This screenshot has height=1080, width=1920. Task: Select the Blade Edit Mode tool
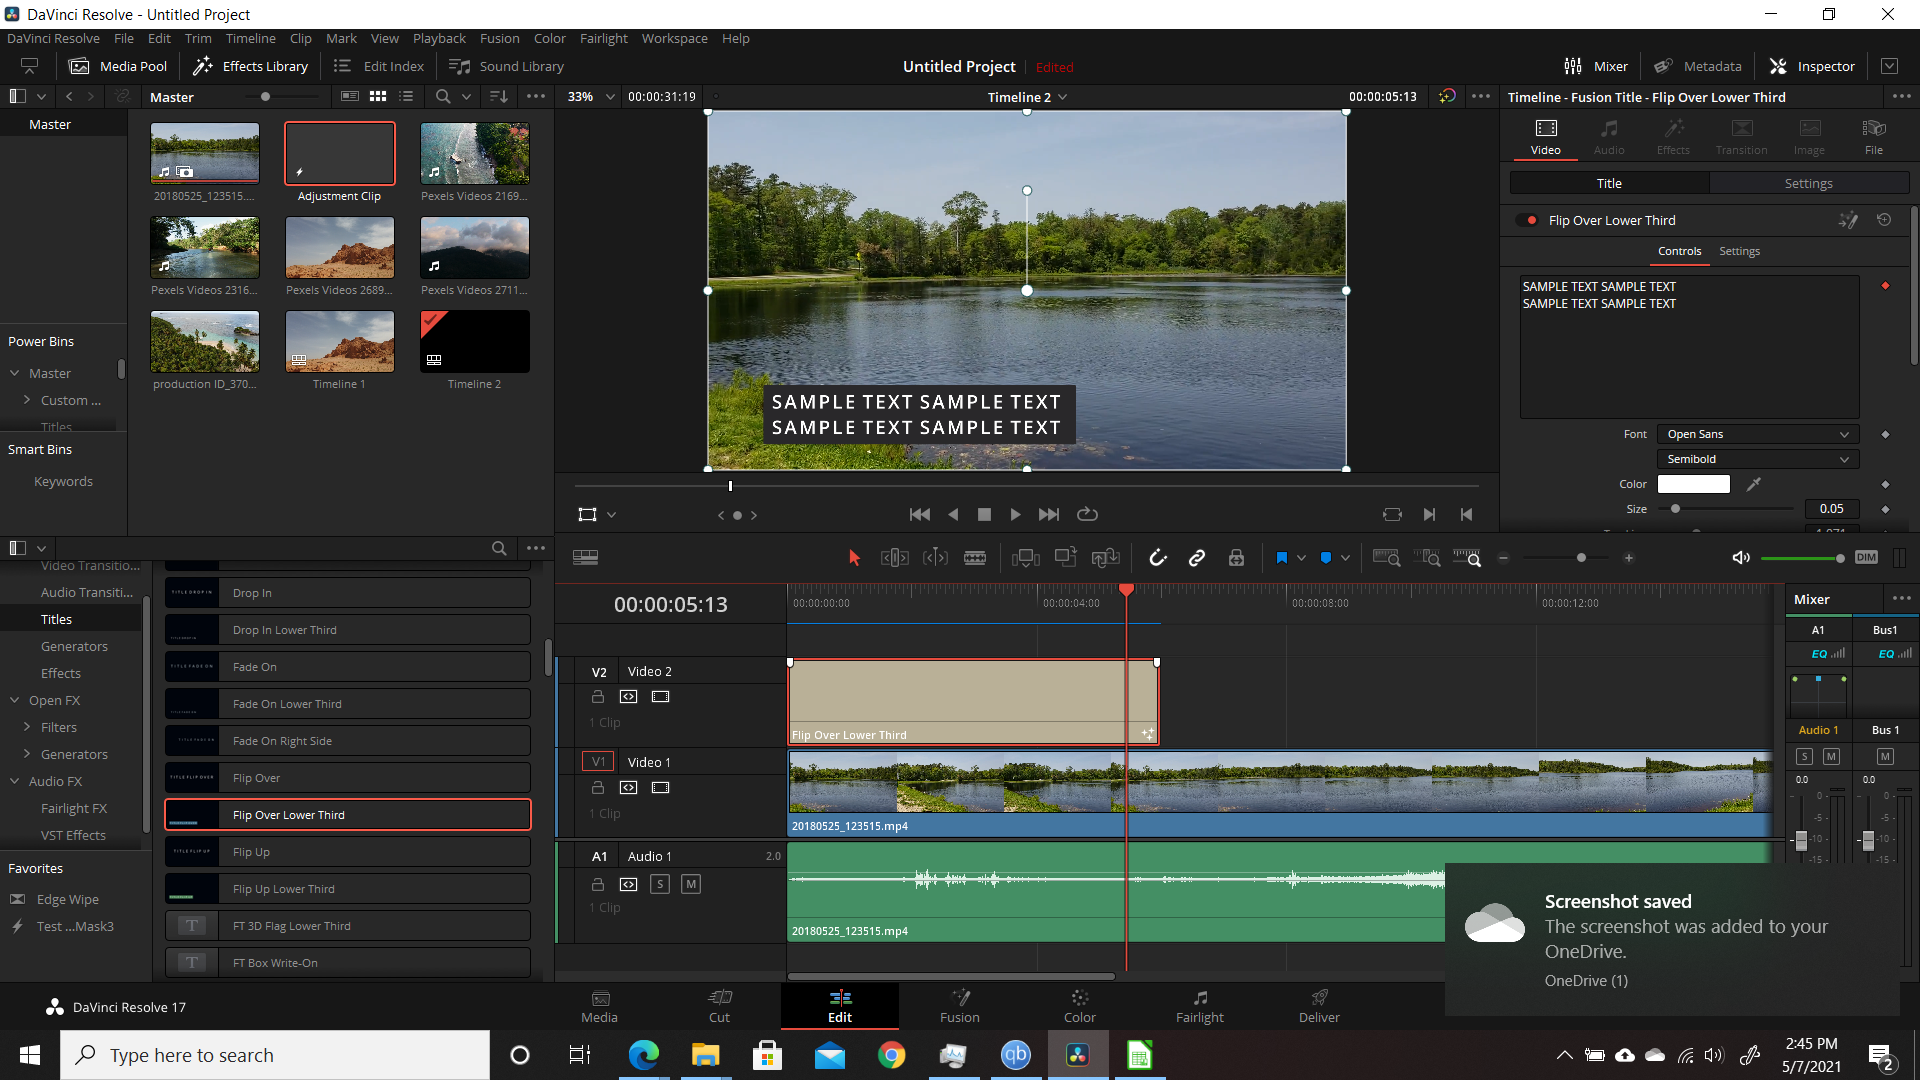click(975, 558)
